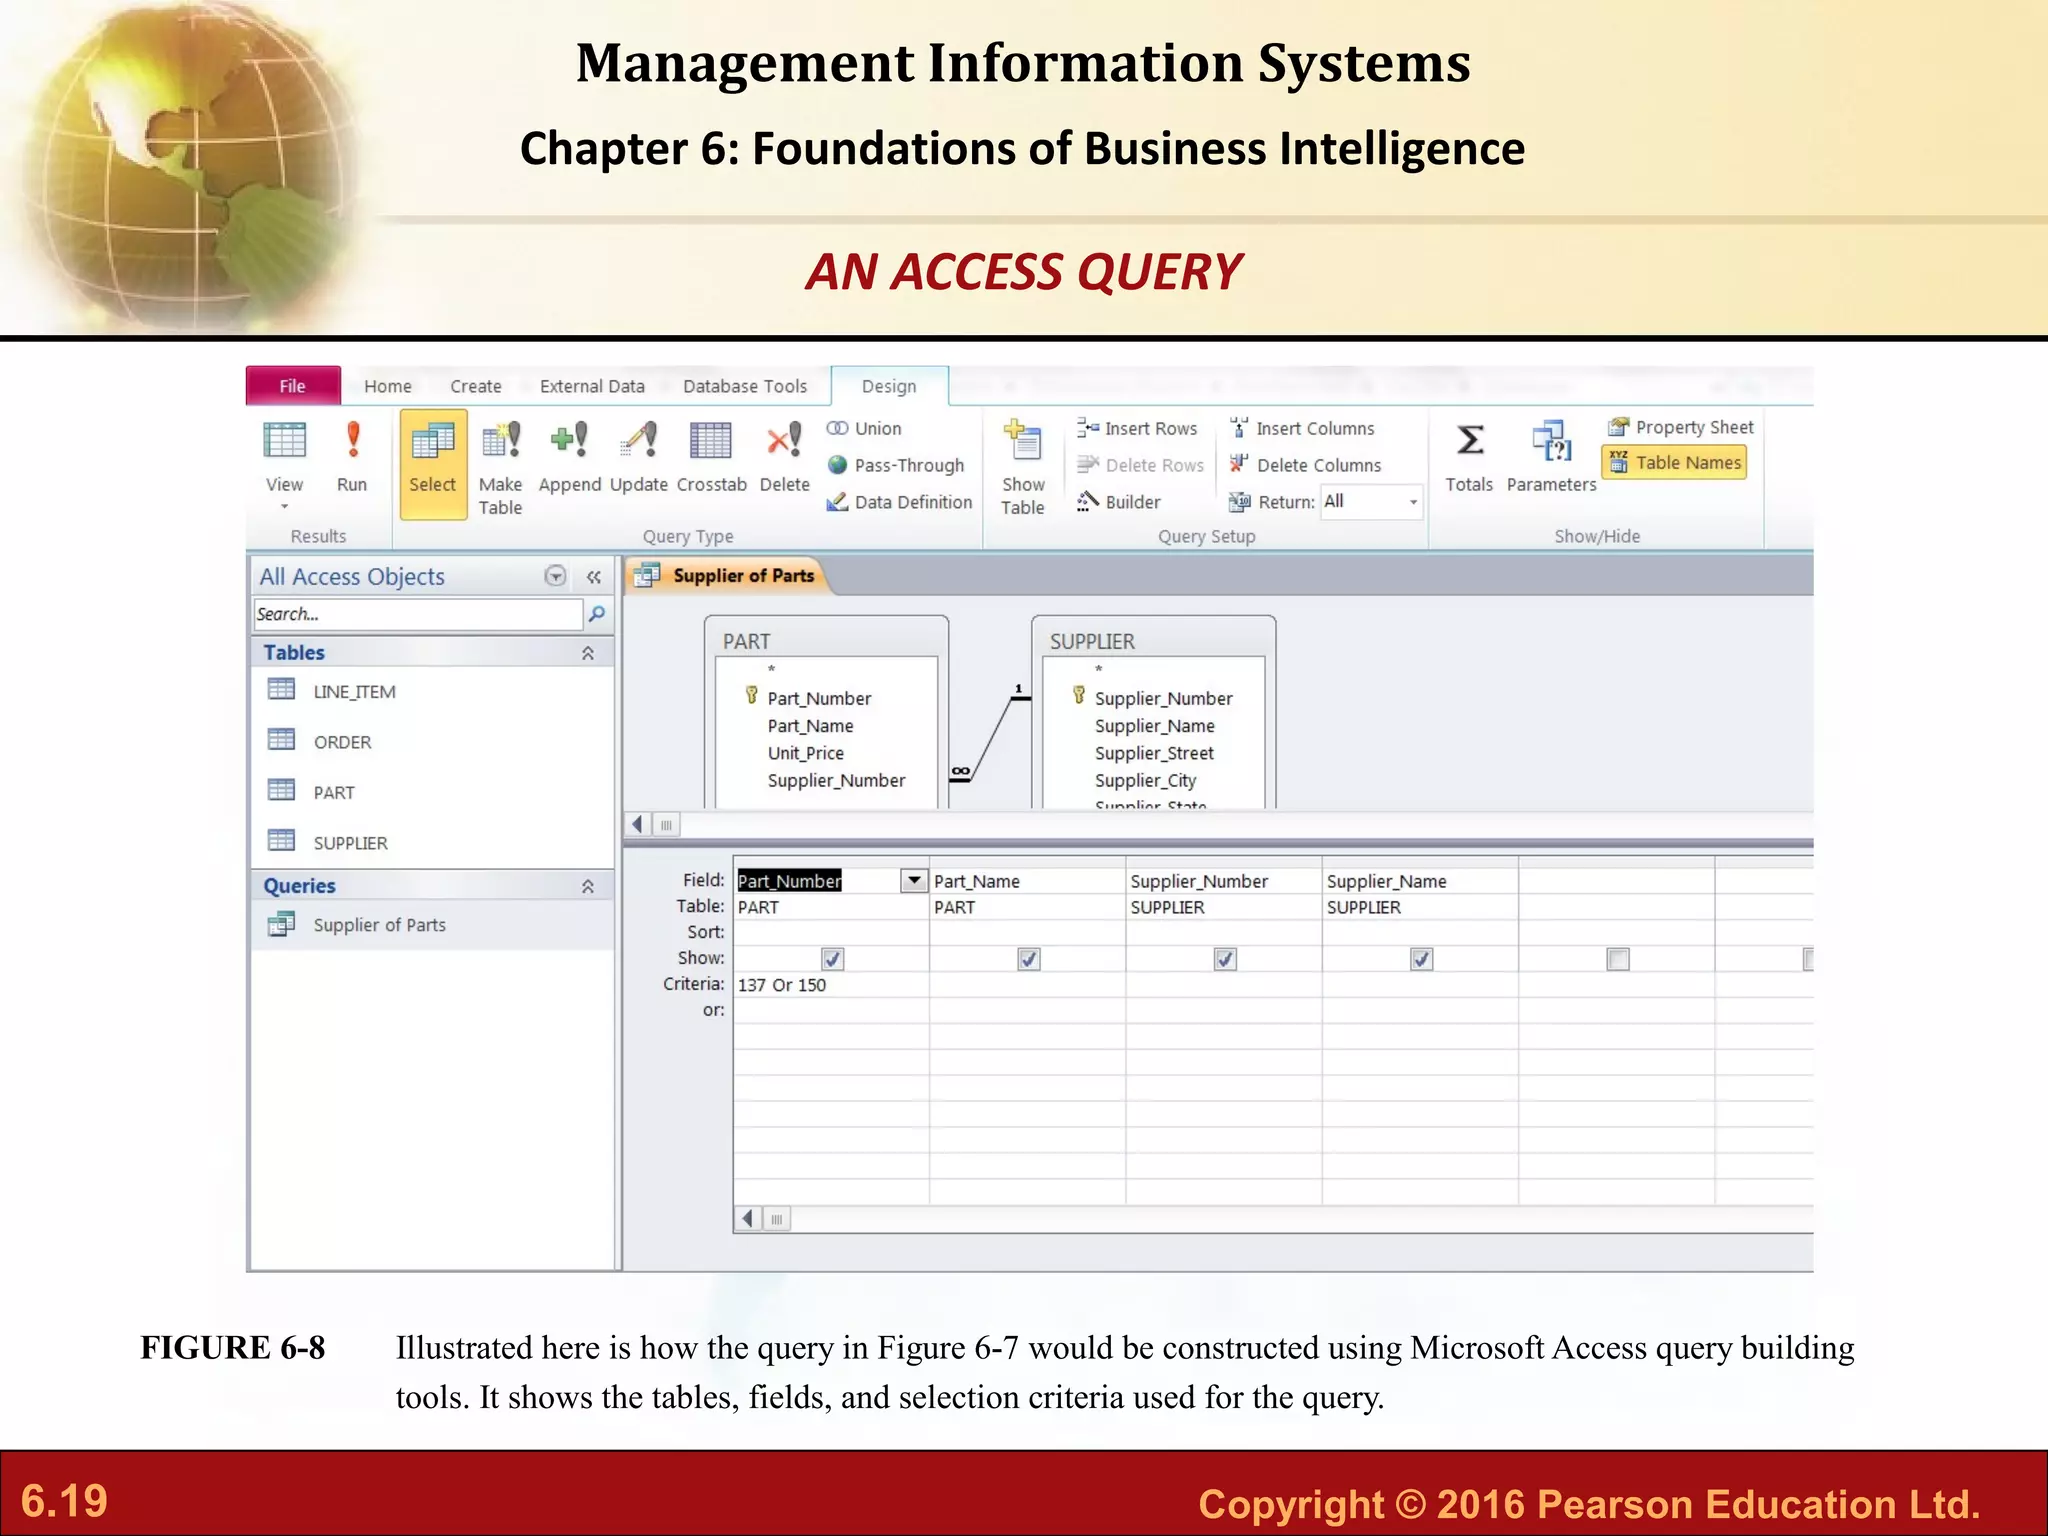This screenshot has width=2048, height=1536.
Task: Choose the Append query type
Action: click(569, 456)
